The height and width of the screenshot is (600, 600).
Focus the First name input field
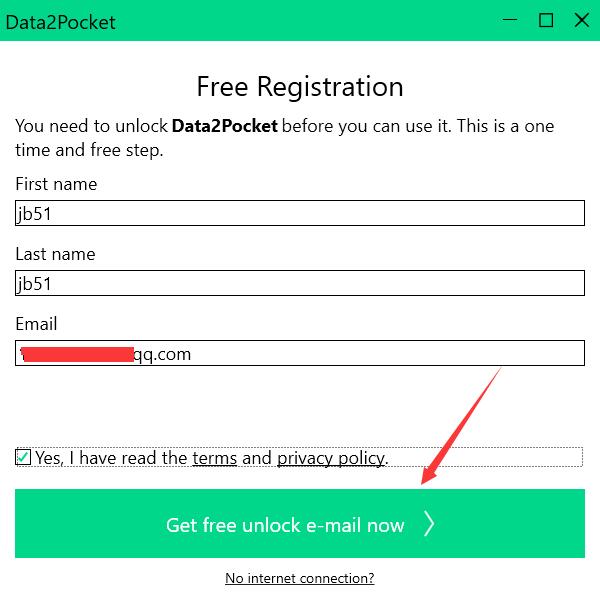point(300,213)
